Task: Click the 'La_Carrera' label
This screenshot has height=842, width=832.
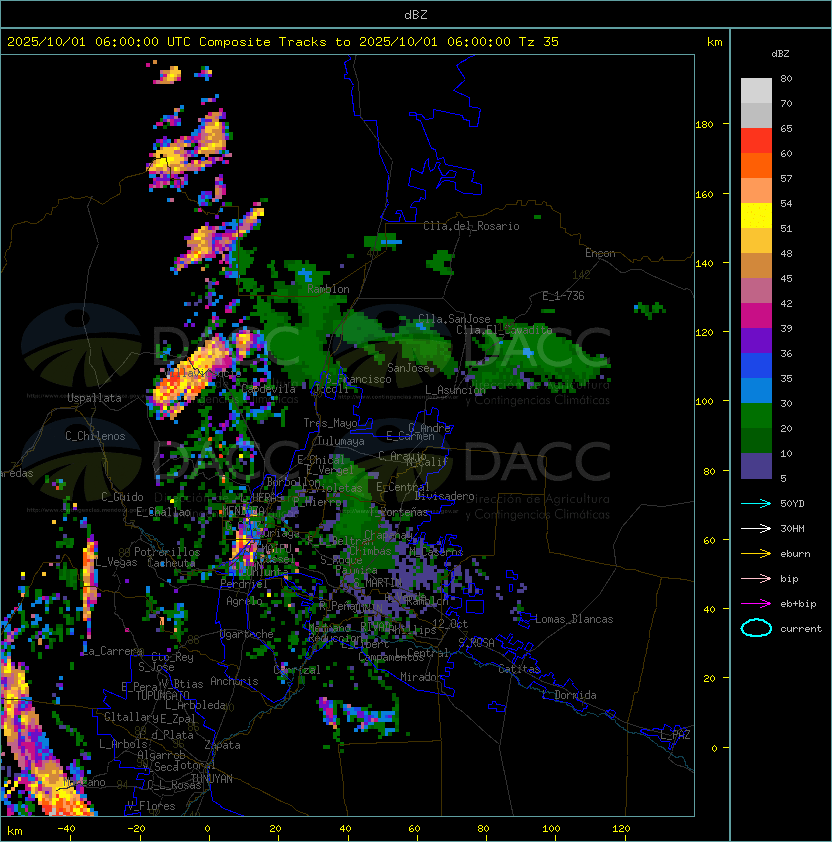Action: tap(113, 651)
